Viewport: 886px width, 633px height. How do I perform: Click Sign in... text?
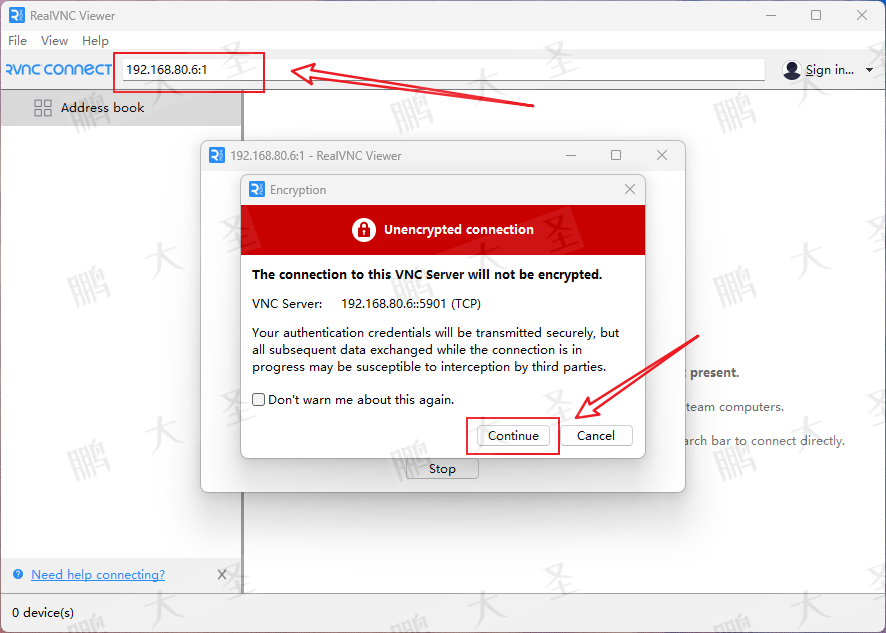pyautogui.click(x=829, y=70)
